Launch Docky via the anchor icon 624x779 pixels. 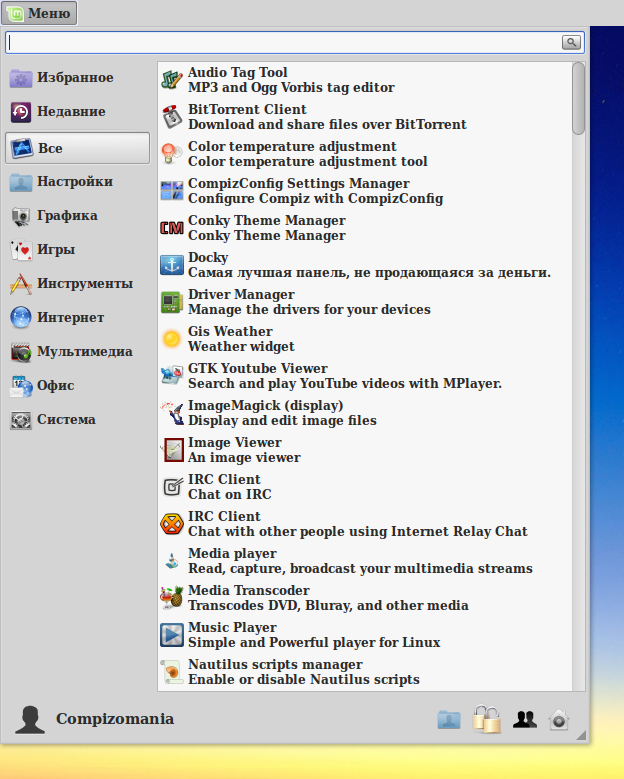click(x=172, y=265)
